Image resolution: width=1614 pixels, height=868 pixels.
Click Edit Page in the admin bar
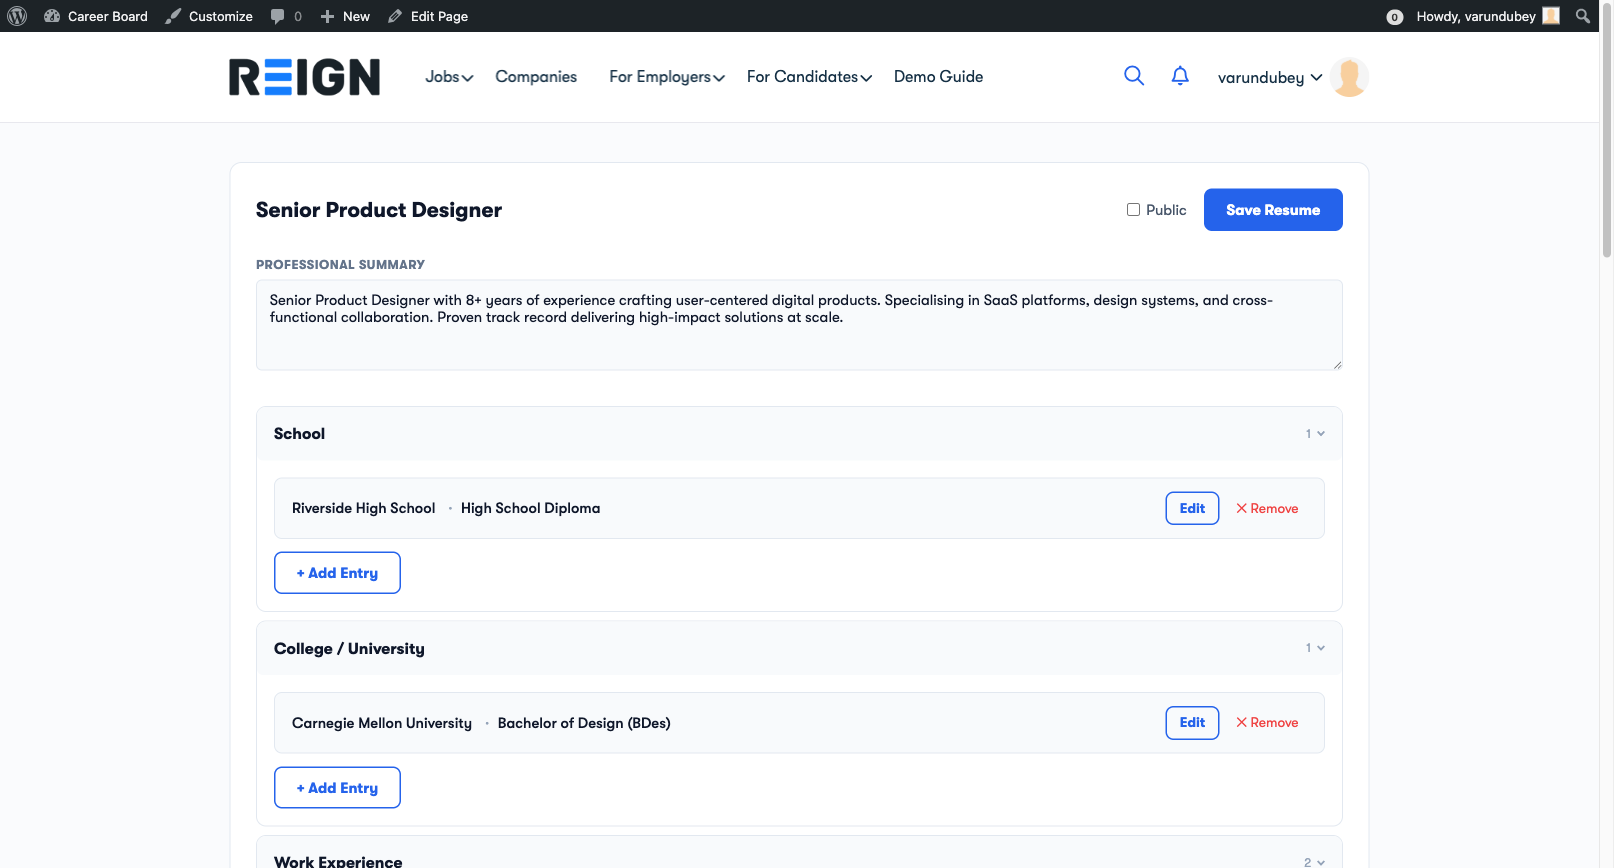pyautogui.click(x=428, y=16)
